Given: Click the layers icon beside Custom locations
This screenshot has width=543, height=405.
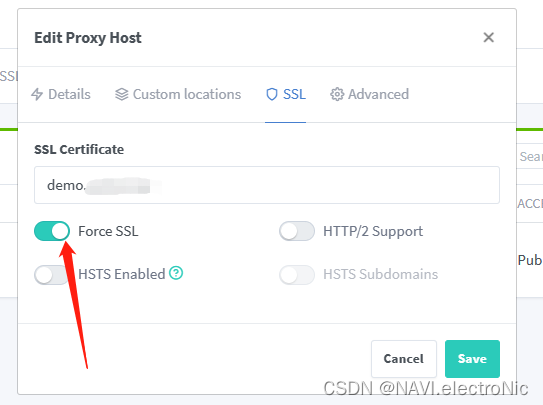Looking at the screenshot, I should (122, 94).
